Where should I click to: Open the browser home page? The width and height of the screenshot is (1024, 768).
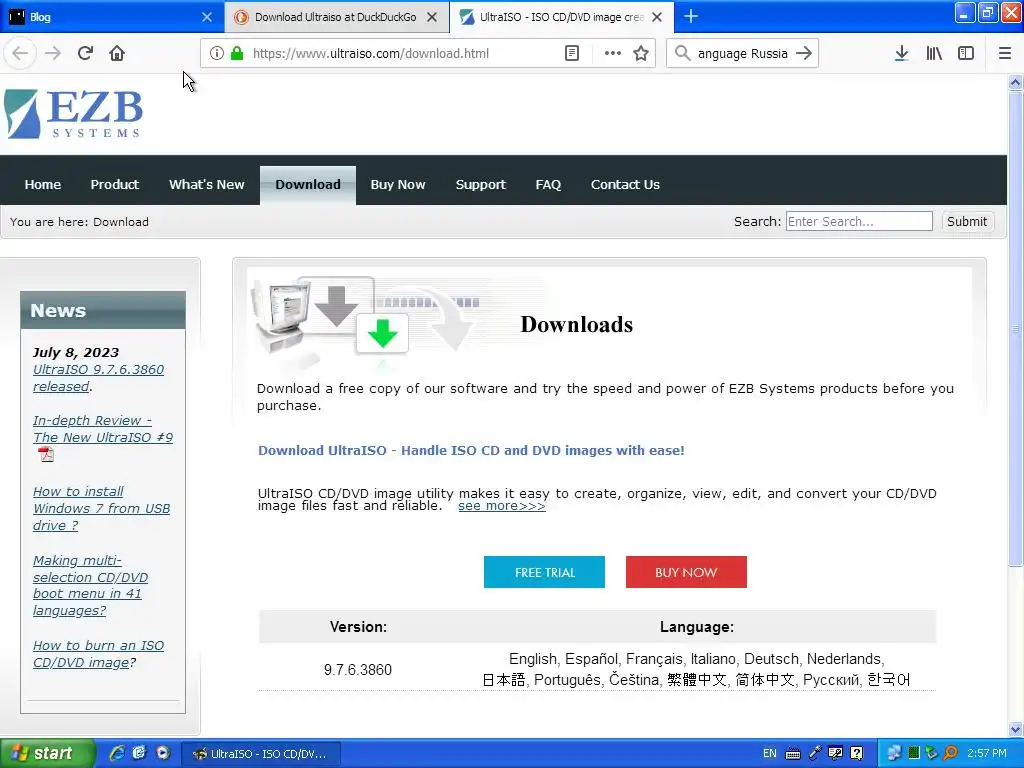pyautogui.click(x=117, y=54)
